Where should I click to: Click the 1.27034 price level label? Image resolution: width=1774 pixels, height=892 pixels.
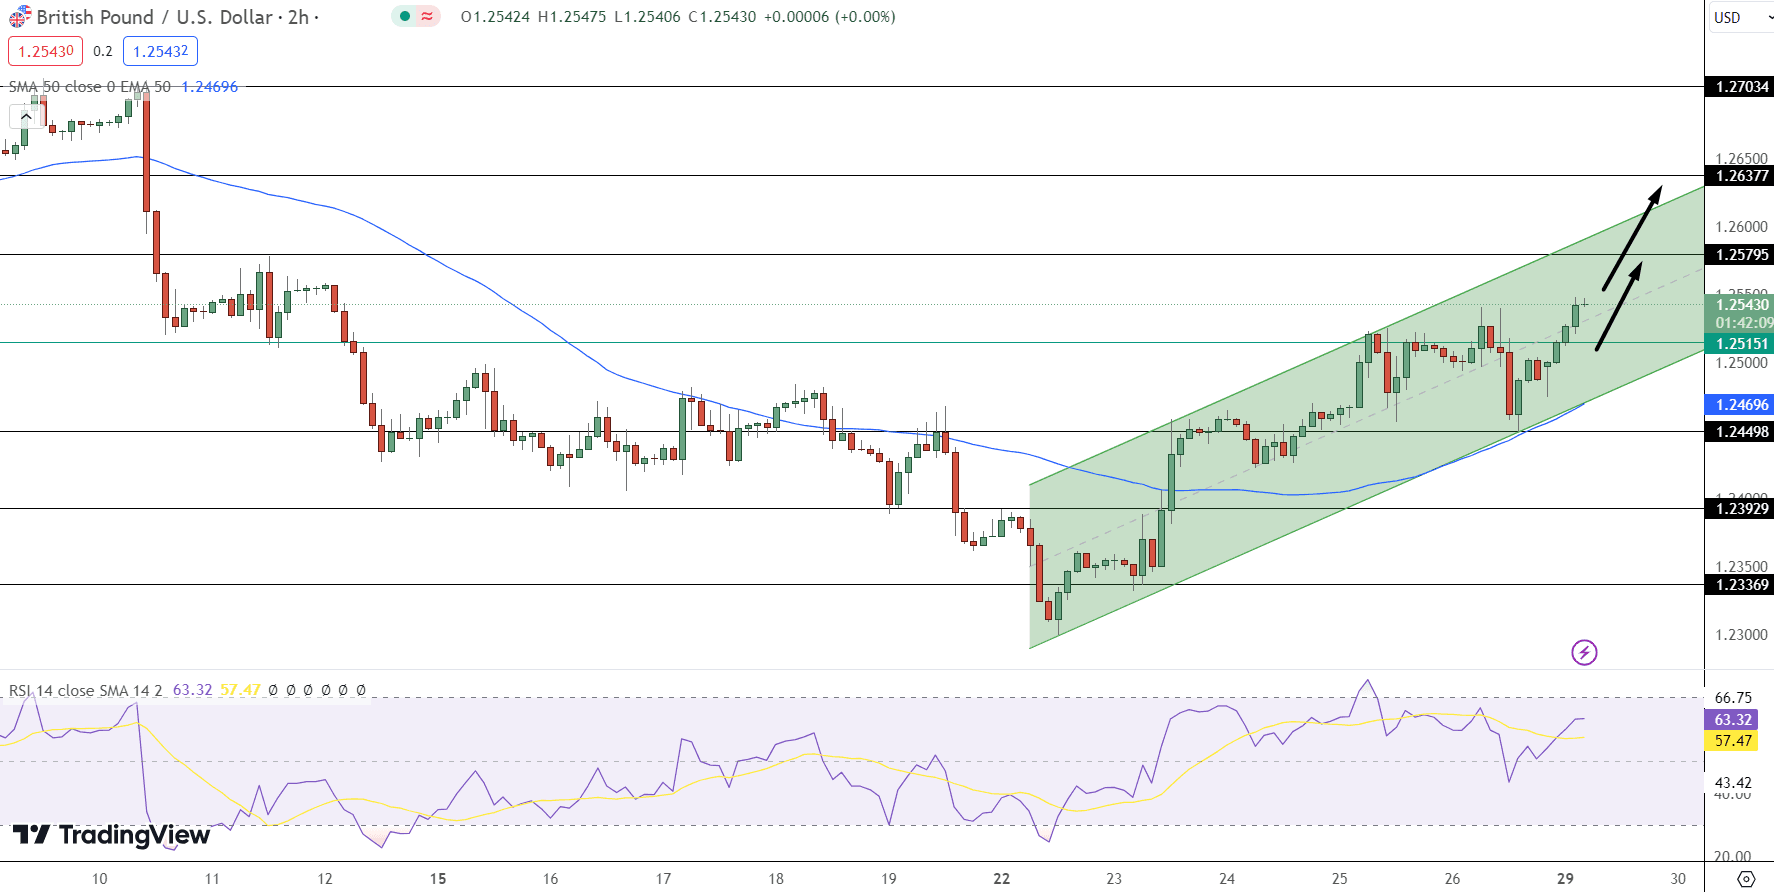(x=1742, y=87)
